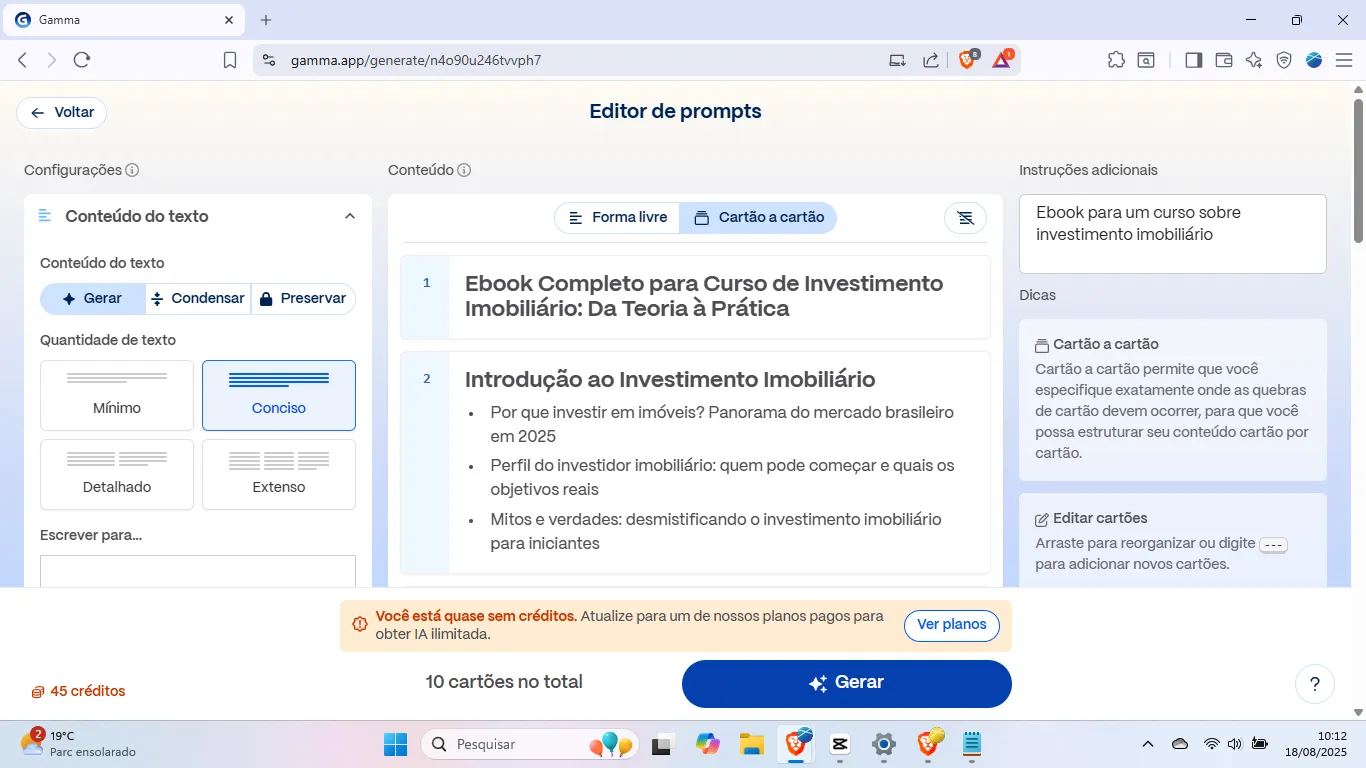Click the share icon in address bar
The height and width of the screenshot is (768, 1366).
point(930,60)
